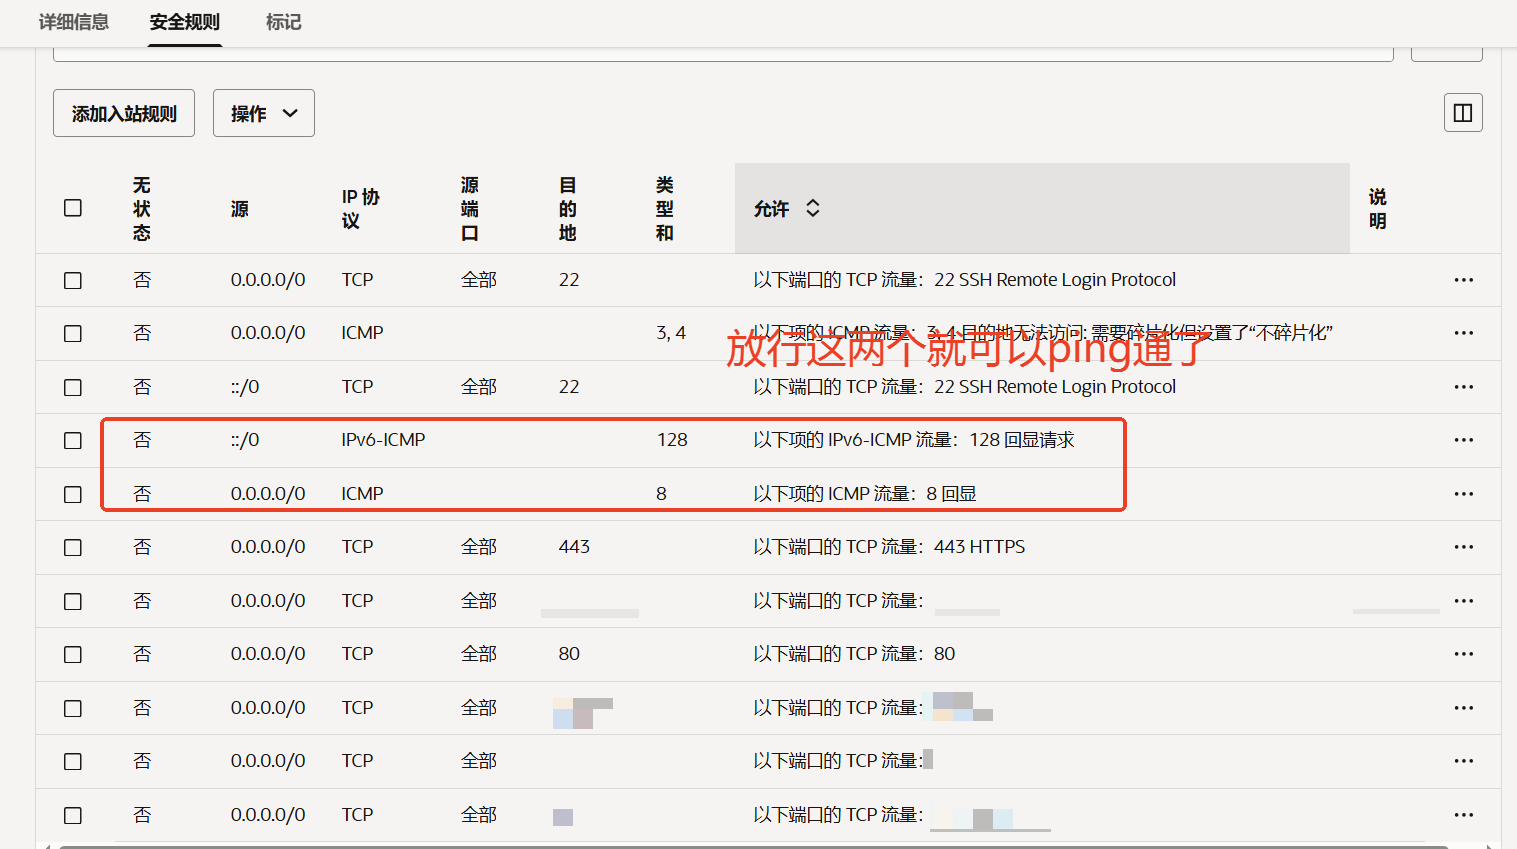Select checkbox for TCP 443 HTTPS rule
This screenshot has height=849, width=1517.
tap(73, 548)
